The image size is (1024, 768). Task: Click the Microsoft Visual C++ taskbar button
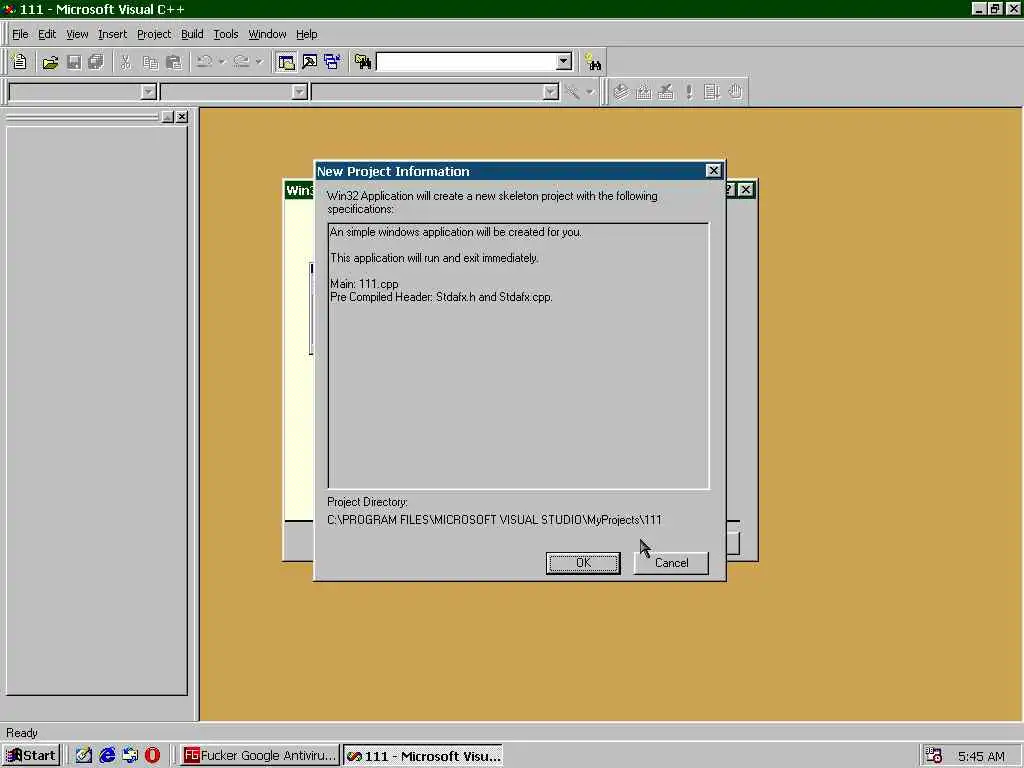(423, 756)
